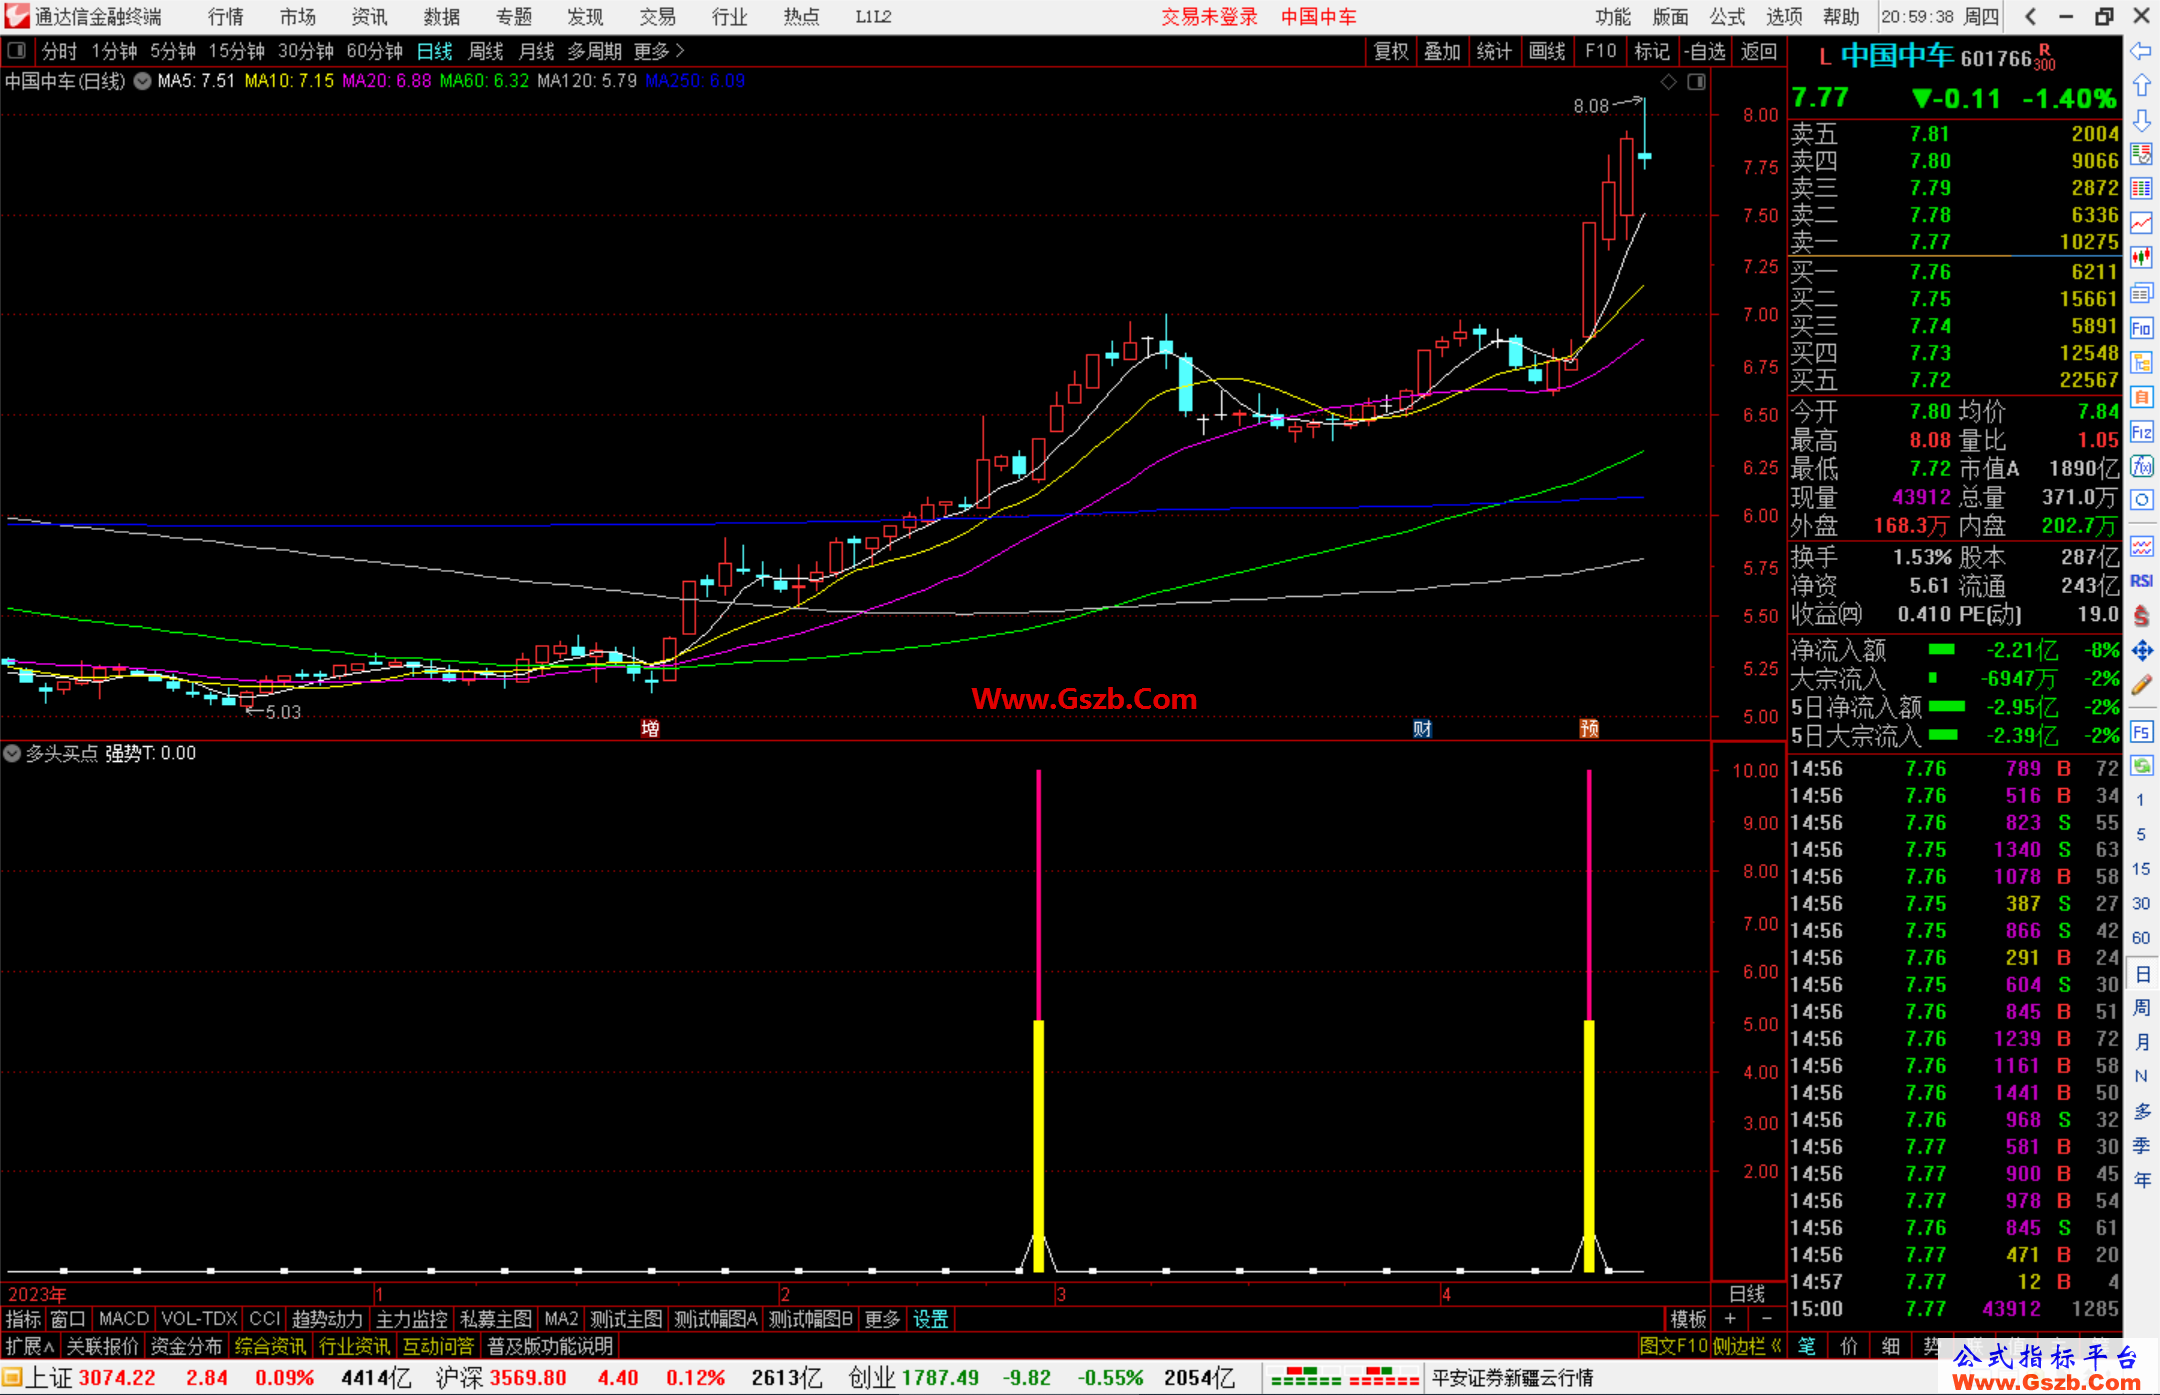2160x1395 pixels.
Task: Select the 笔 tick tab under trade list
Action: tap(1807, 1346)
